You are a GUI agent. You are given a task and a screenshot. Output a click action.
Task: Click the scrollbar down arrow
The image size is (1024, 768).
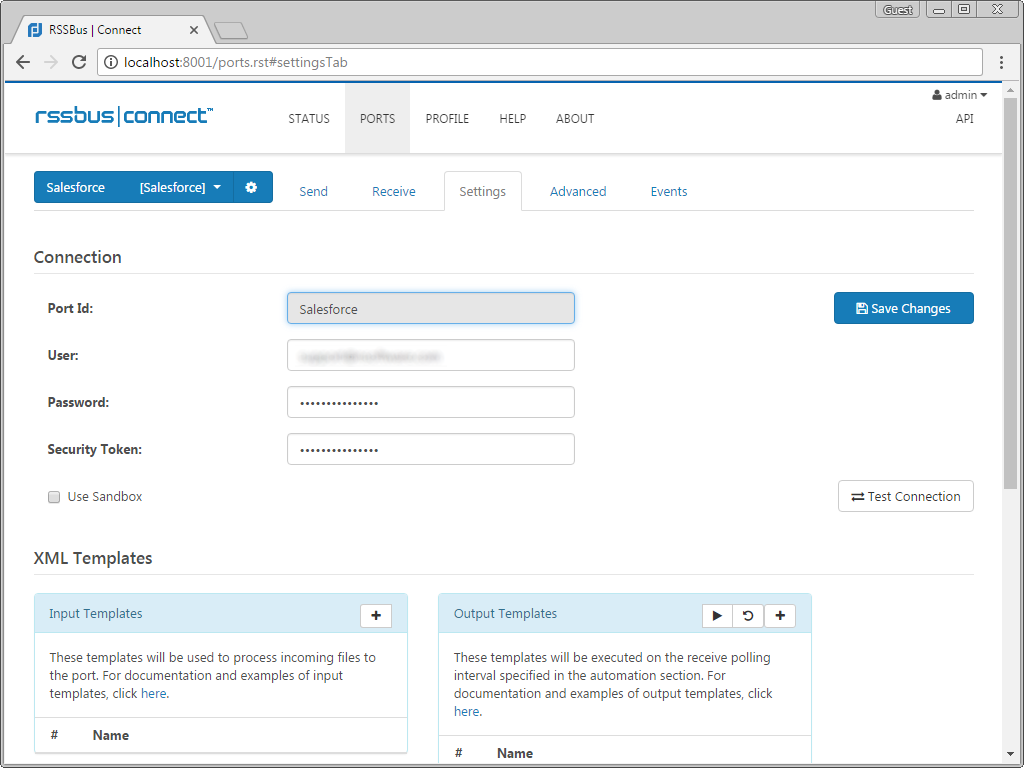(1010, 754)
